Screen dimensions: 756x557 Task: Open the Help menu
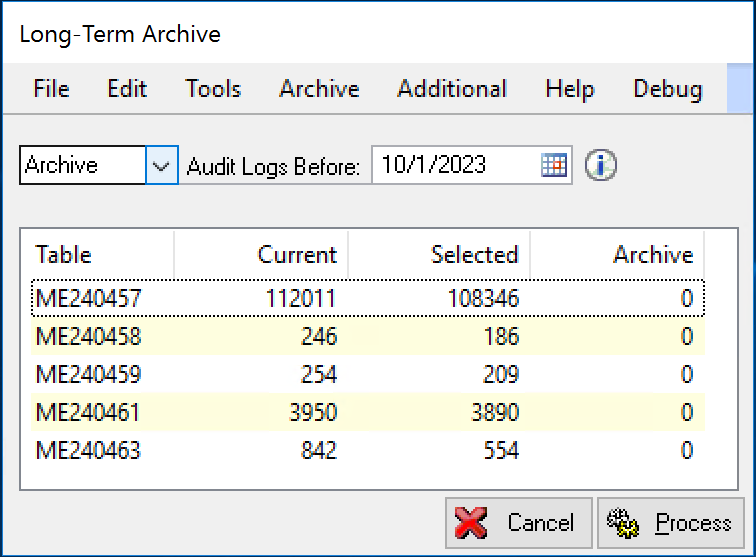570,89
